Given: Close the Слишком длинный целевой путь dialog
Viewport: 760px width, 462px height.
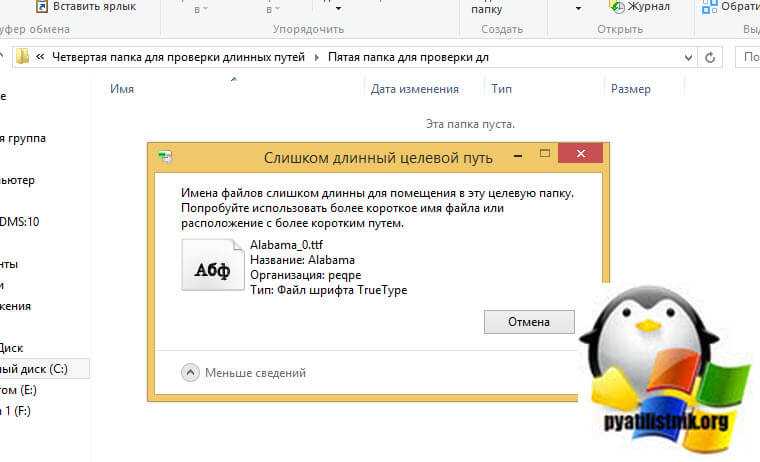Looking at the screenshot, I should pyautogui.click(x=581, y=154).
